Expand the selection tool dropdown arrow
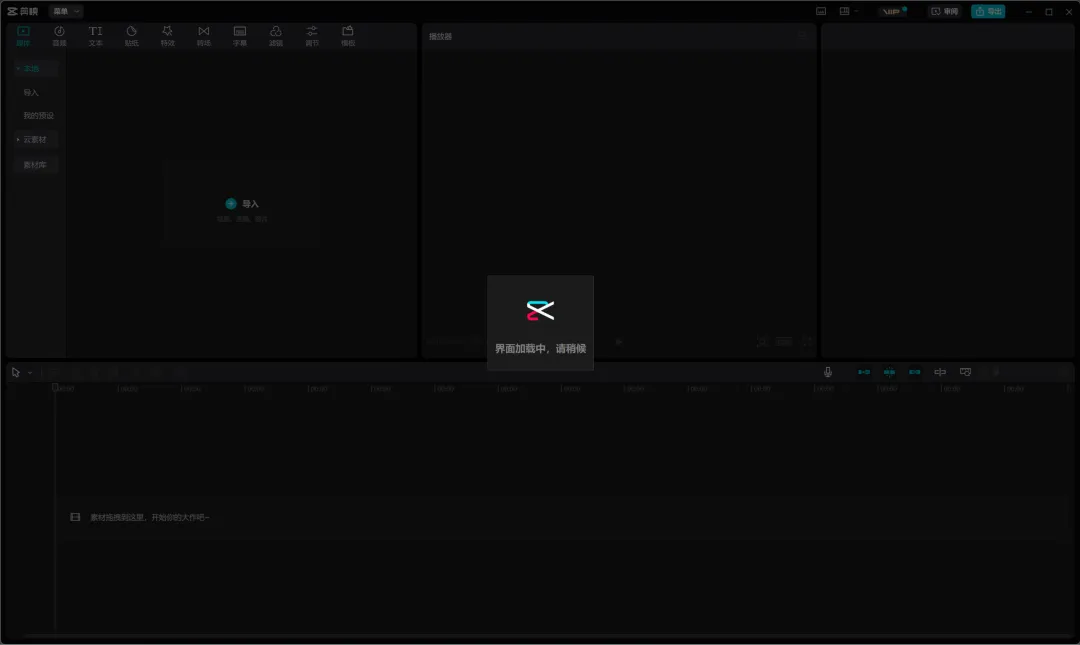Image resolution: width=1080 pixels, height=645 pixels. coord(30,373)
